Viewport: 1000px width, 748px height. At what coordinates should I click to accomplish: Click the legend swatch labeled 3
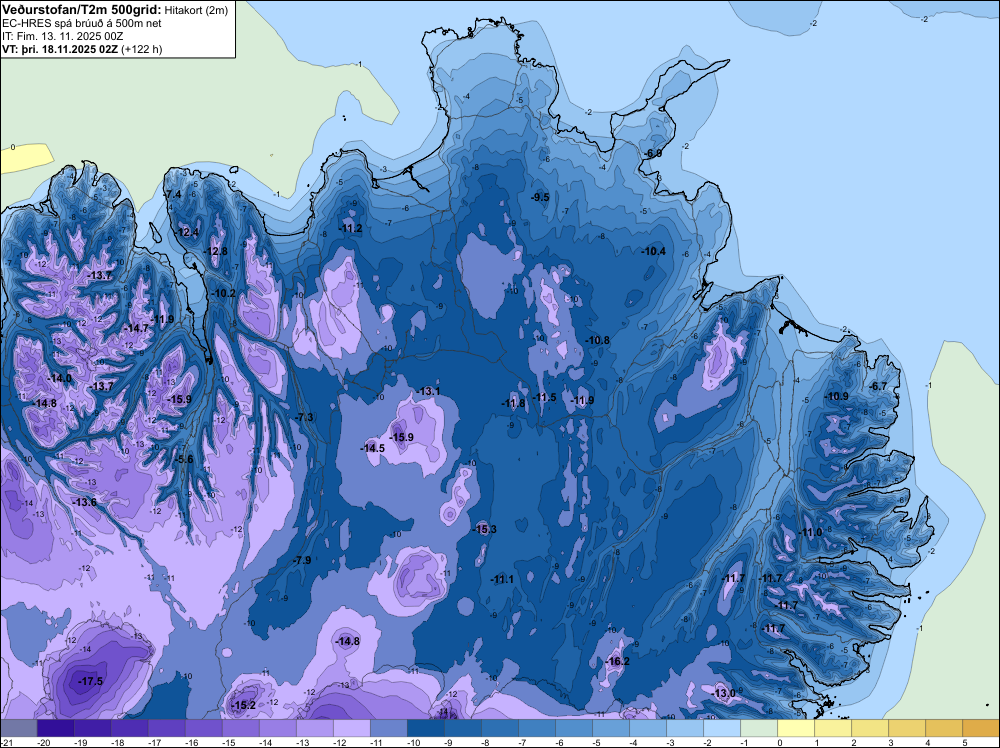tap(906, 728)
